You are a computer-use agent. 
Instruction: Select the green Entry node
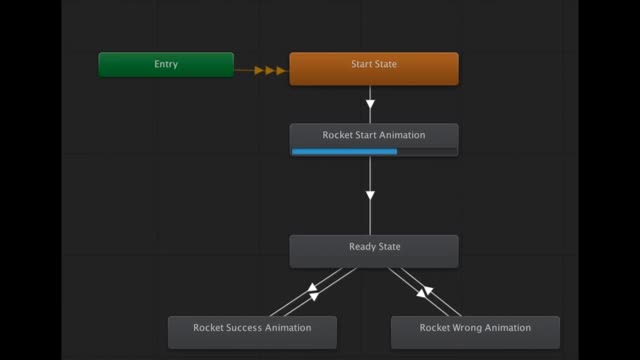166,64
